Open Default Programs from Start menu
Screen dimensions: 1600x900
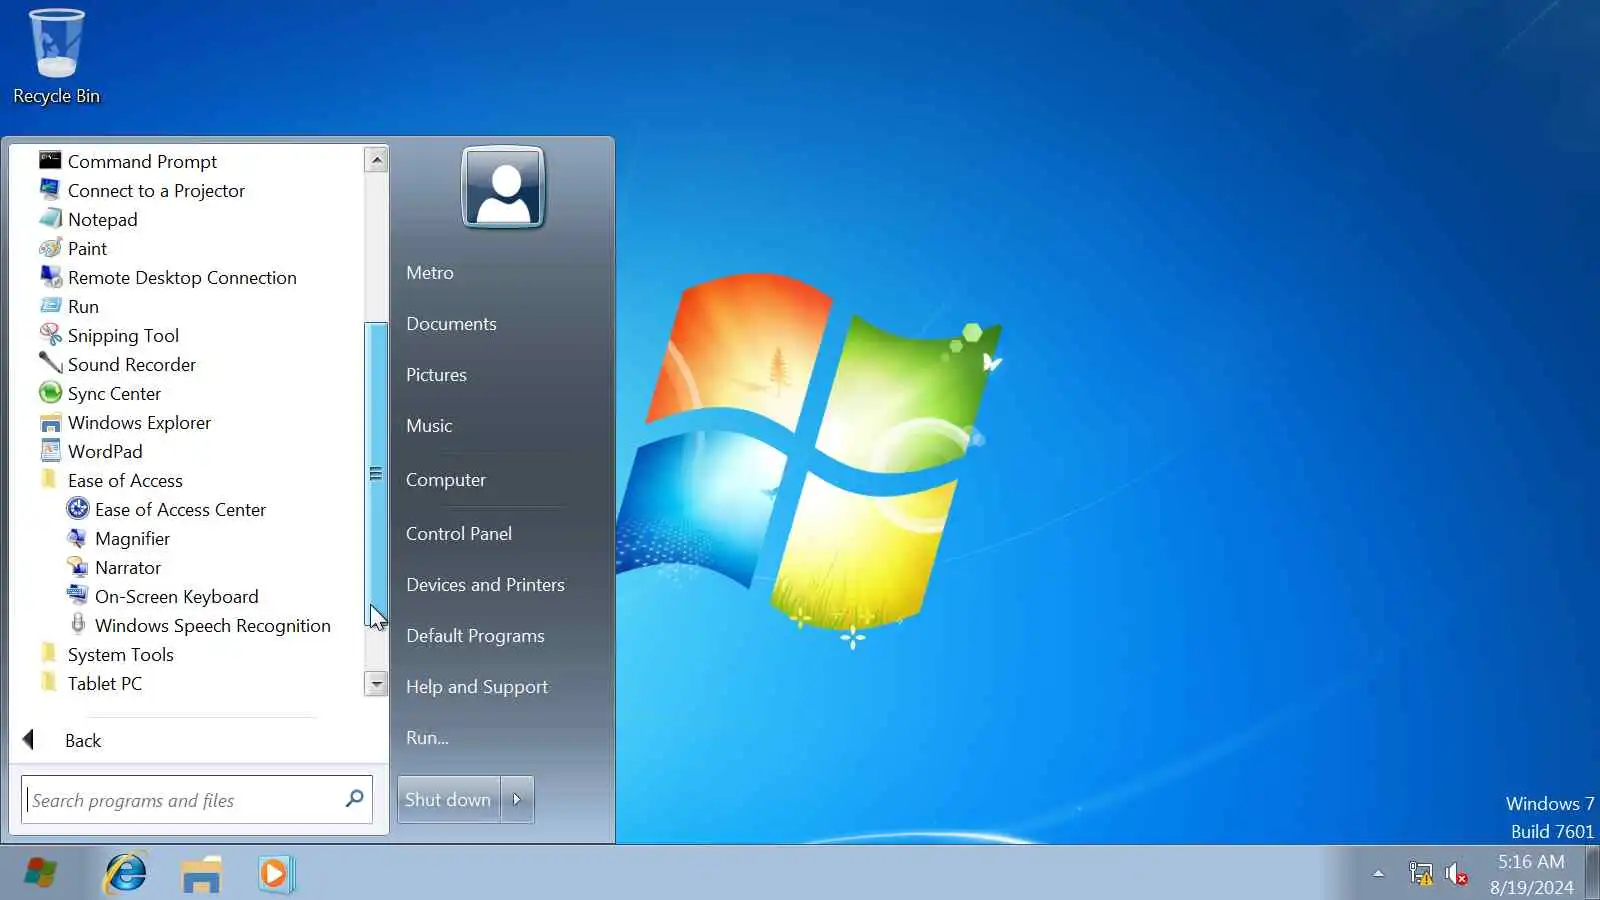tap(475, 635)
